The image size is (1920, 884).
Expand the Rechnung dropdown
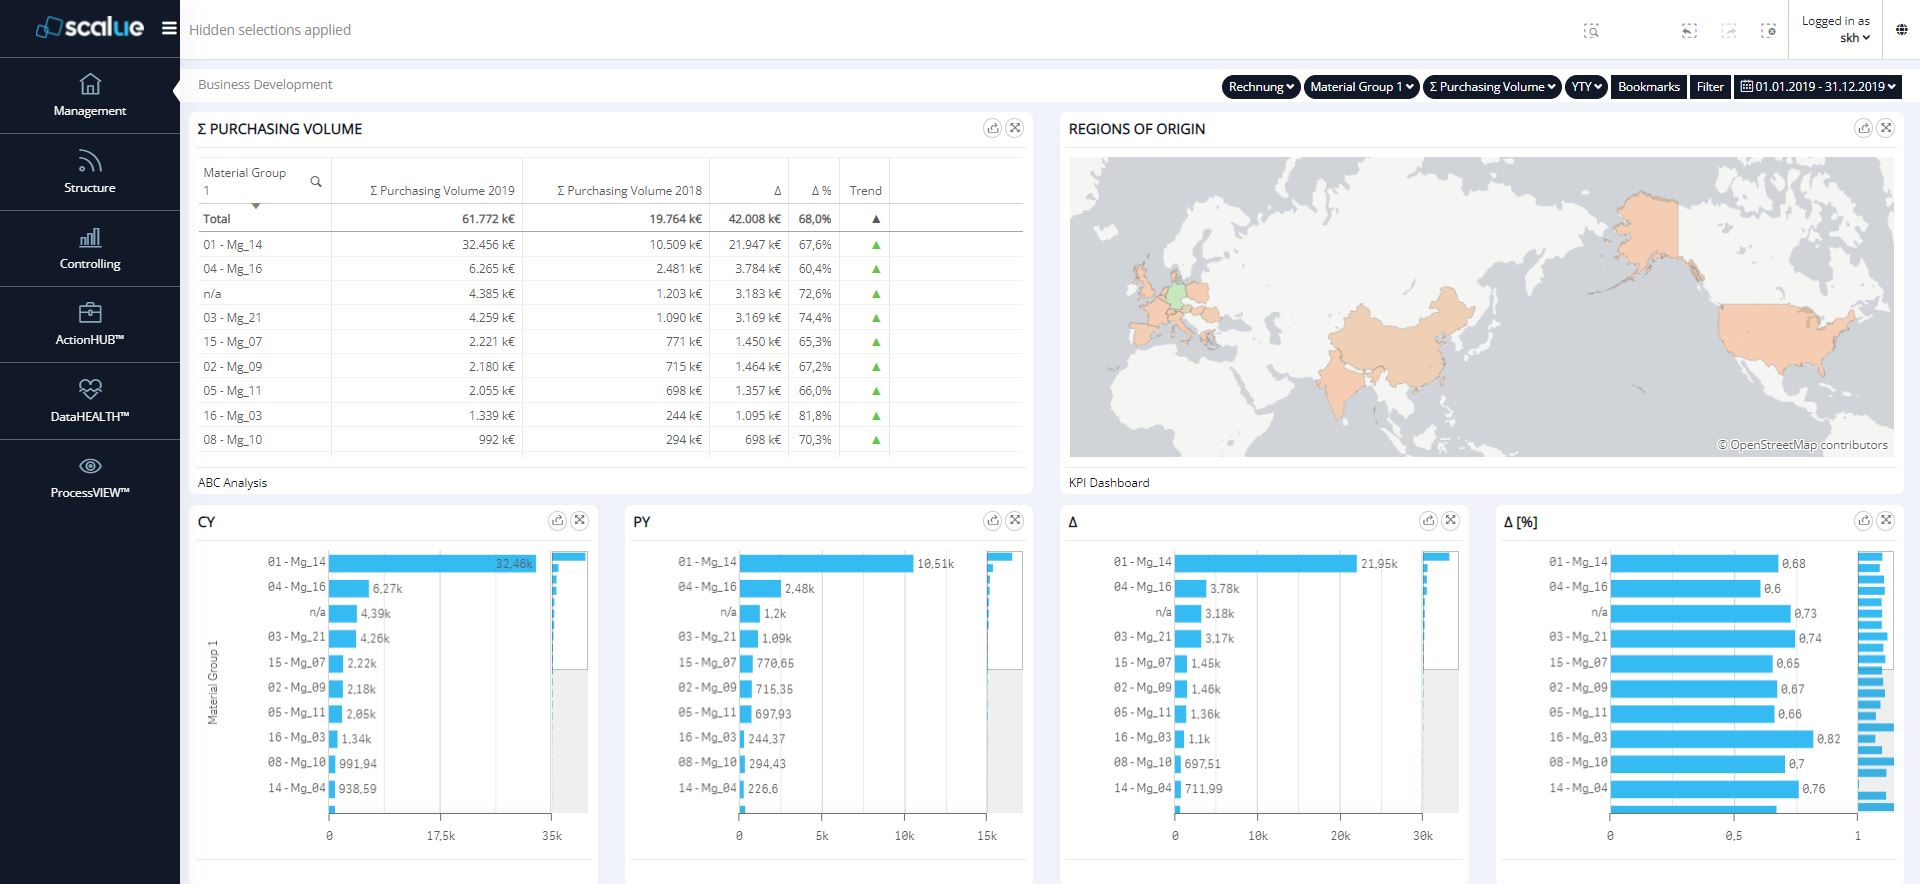click(x=1260, y=87)
